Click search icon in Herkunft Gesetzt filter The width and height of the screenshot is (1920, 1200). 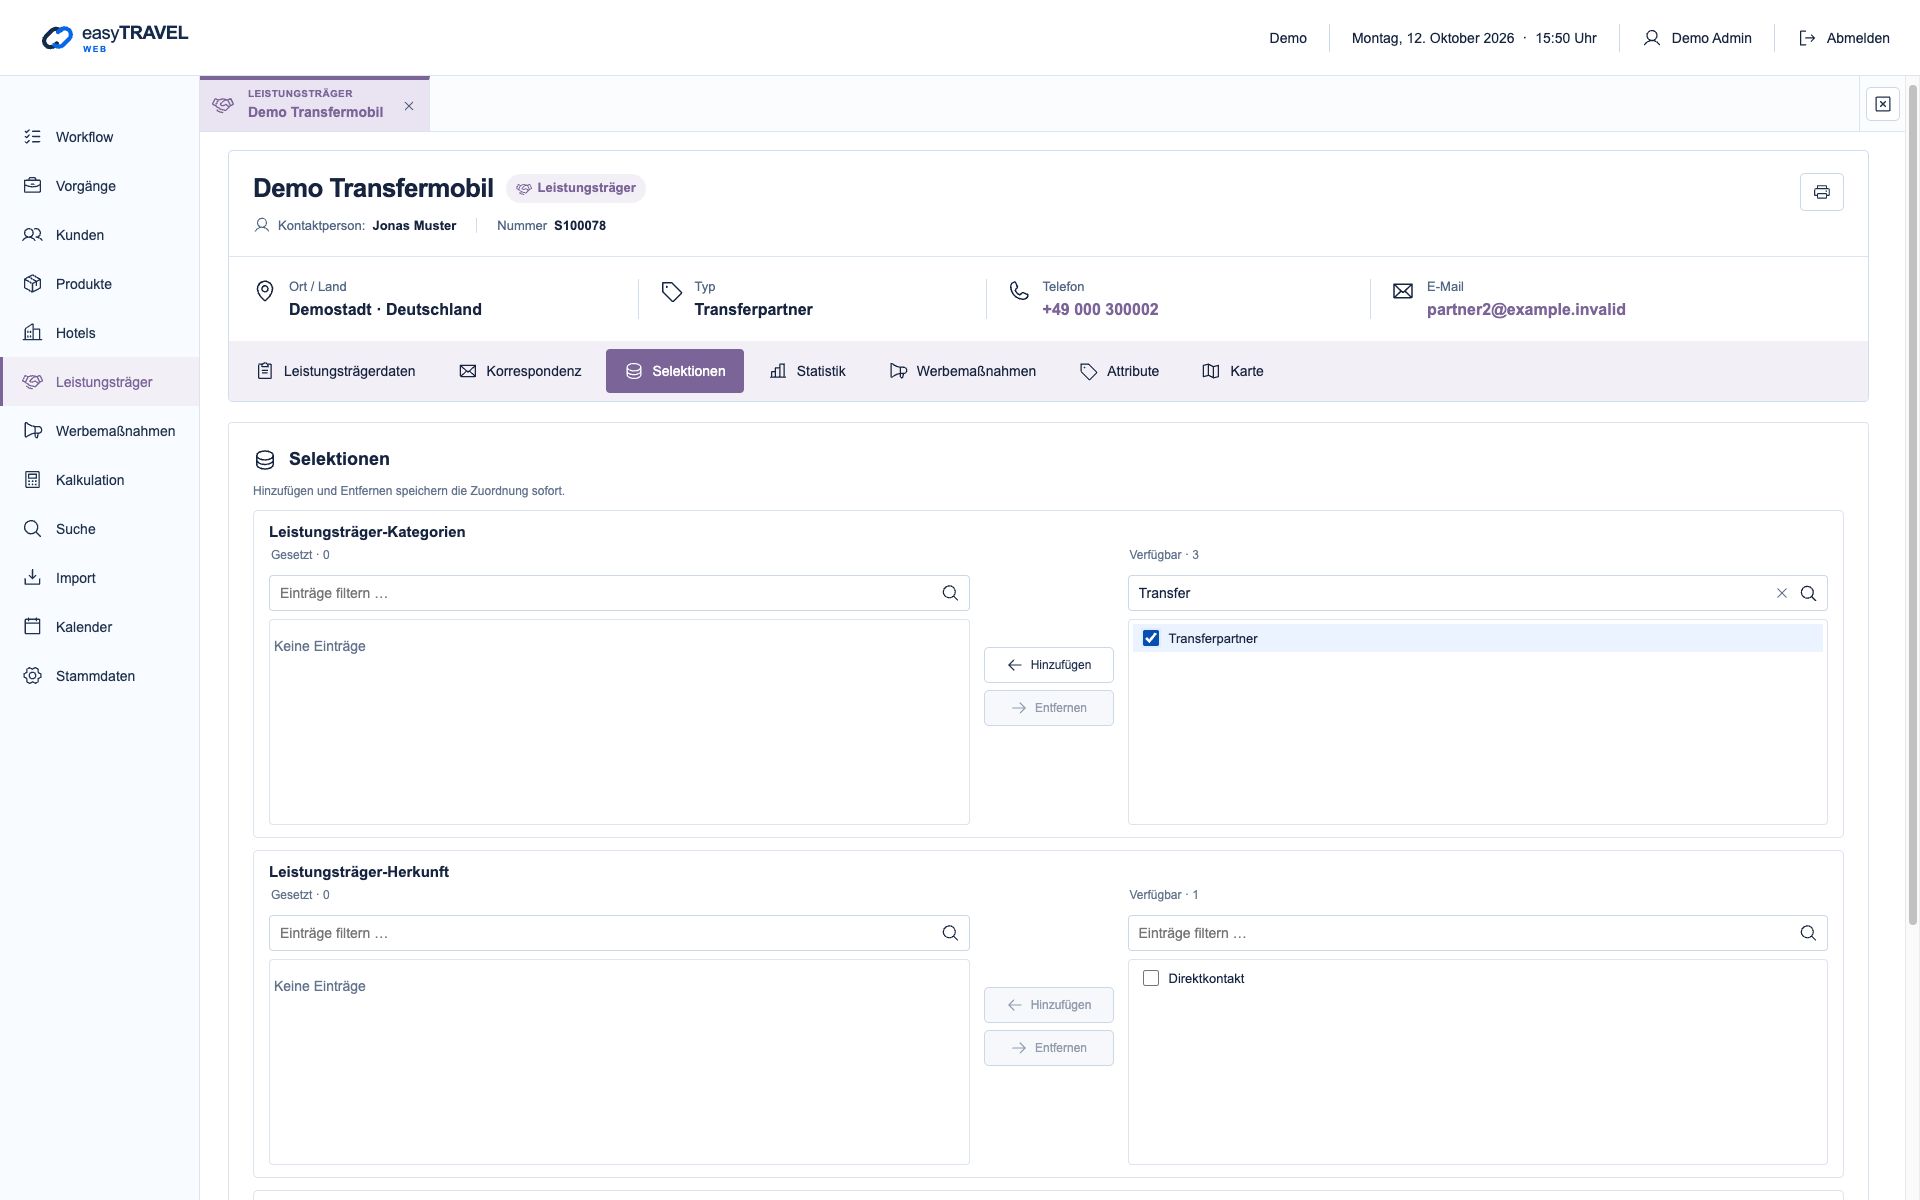pos(950,933)
